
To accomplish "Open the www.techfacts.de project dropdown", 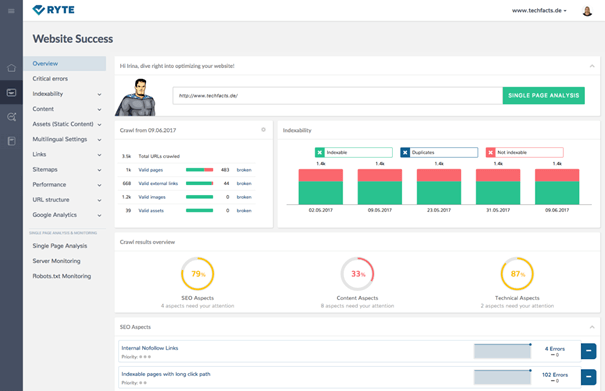I will 539,11.
